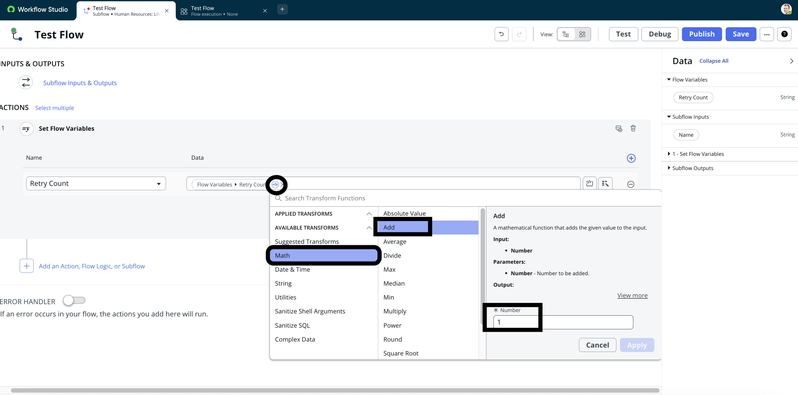
Task: Focus the Search Transform Functions field
Action: click(x=465, y=198)
